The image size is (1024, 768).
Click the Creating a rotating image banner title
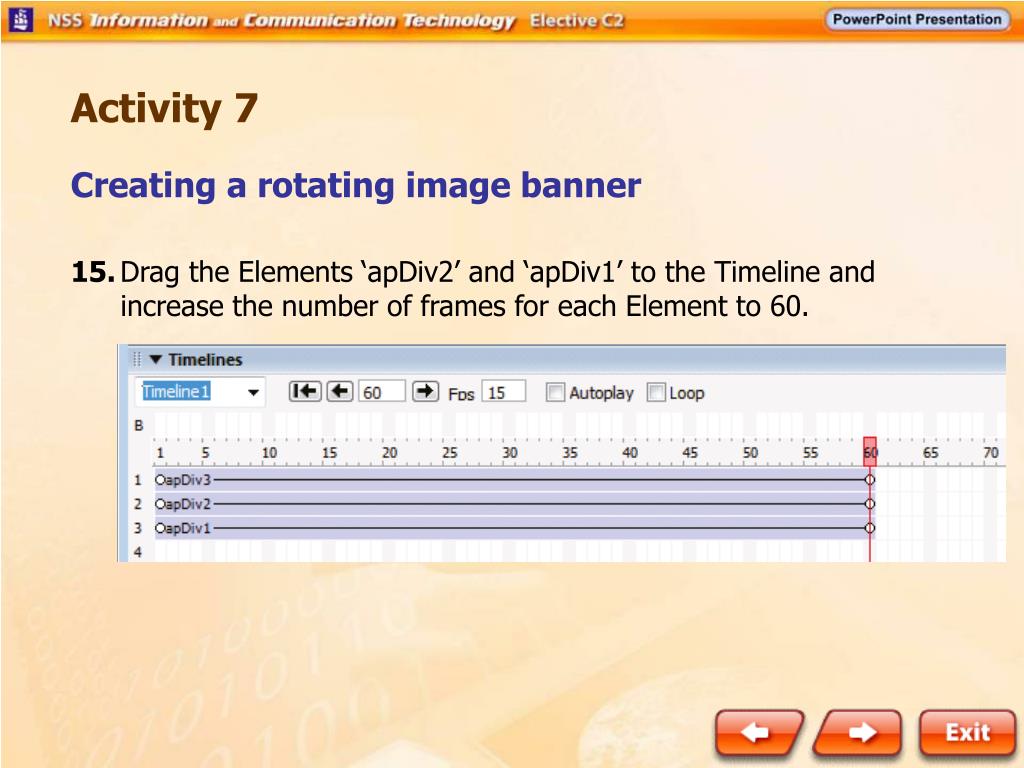(356, 185)
